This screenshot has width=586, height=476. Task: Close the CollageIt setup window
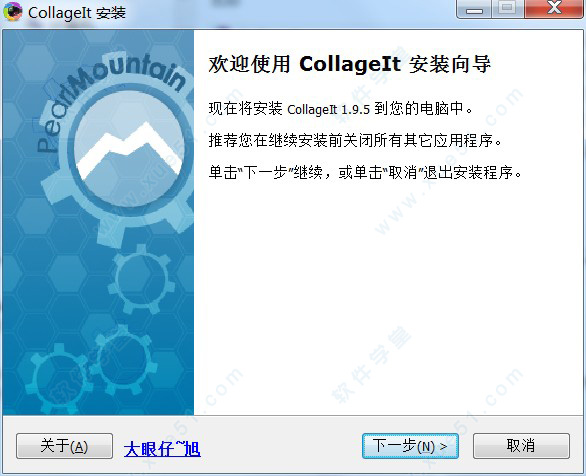[554, 9]
